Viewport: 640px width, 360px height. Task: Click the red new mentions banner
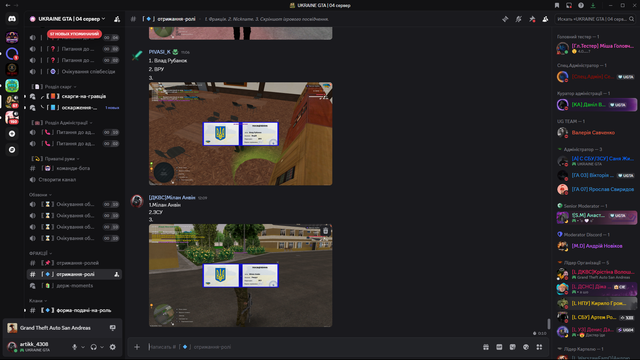pos(74,34)
